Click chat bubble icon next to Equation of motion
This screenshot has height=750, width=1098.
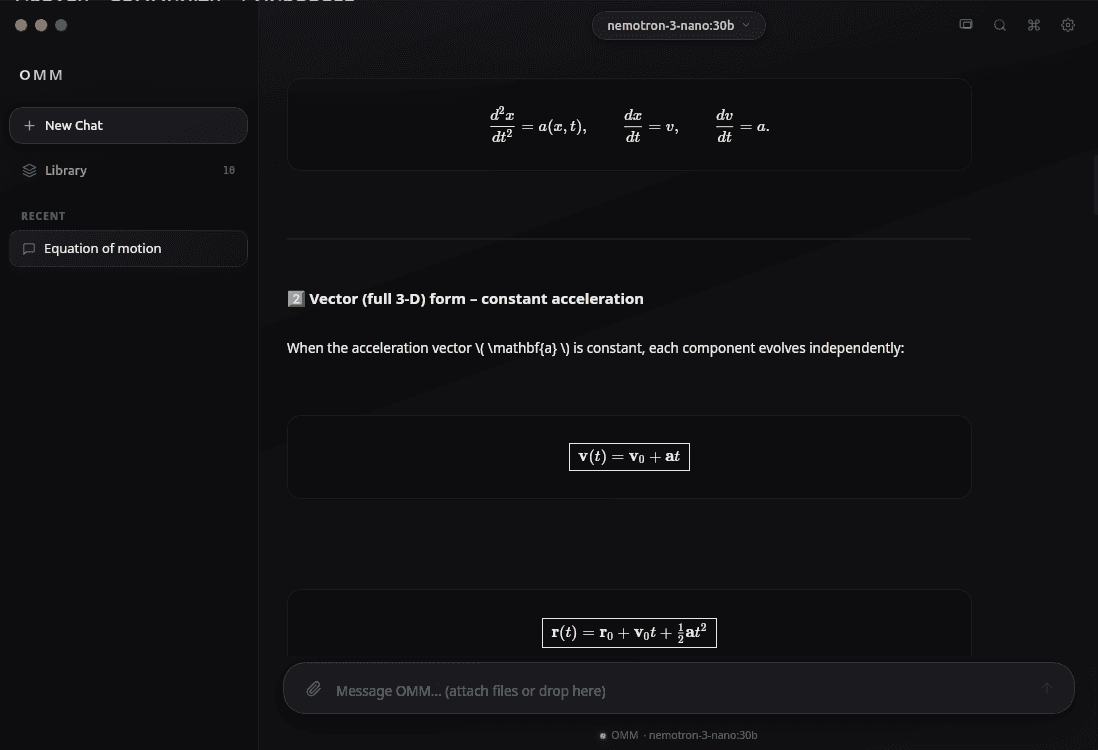tap(29, 248)
